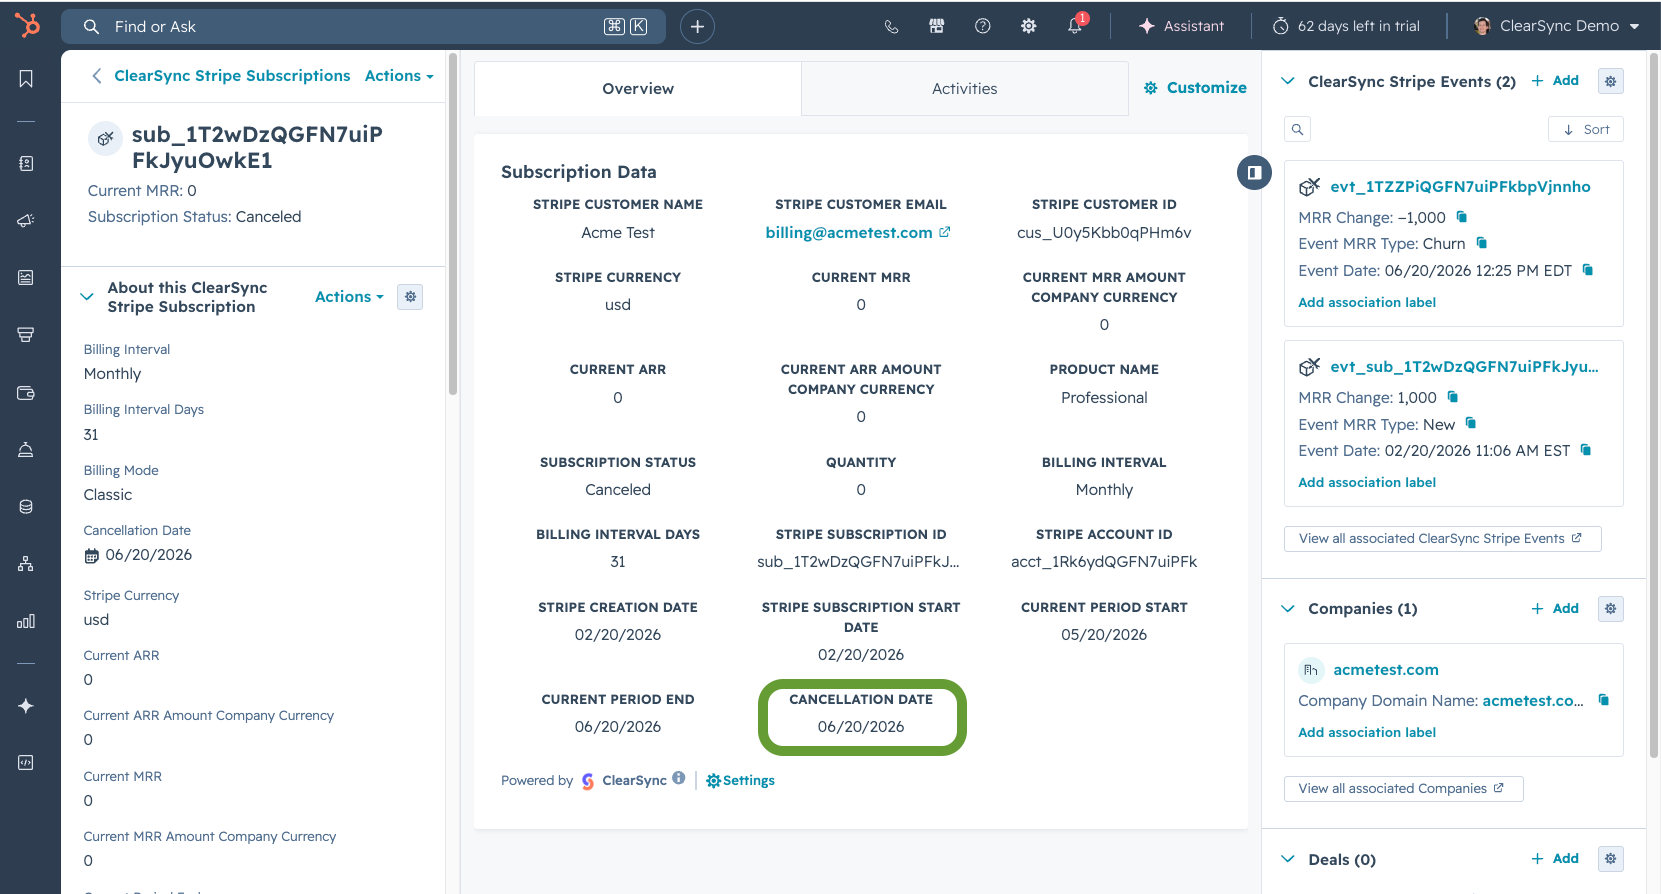Open the billing@acmetest.com email link
This screenshot has width=1661, height=894.
(858, 233)
